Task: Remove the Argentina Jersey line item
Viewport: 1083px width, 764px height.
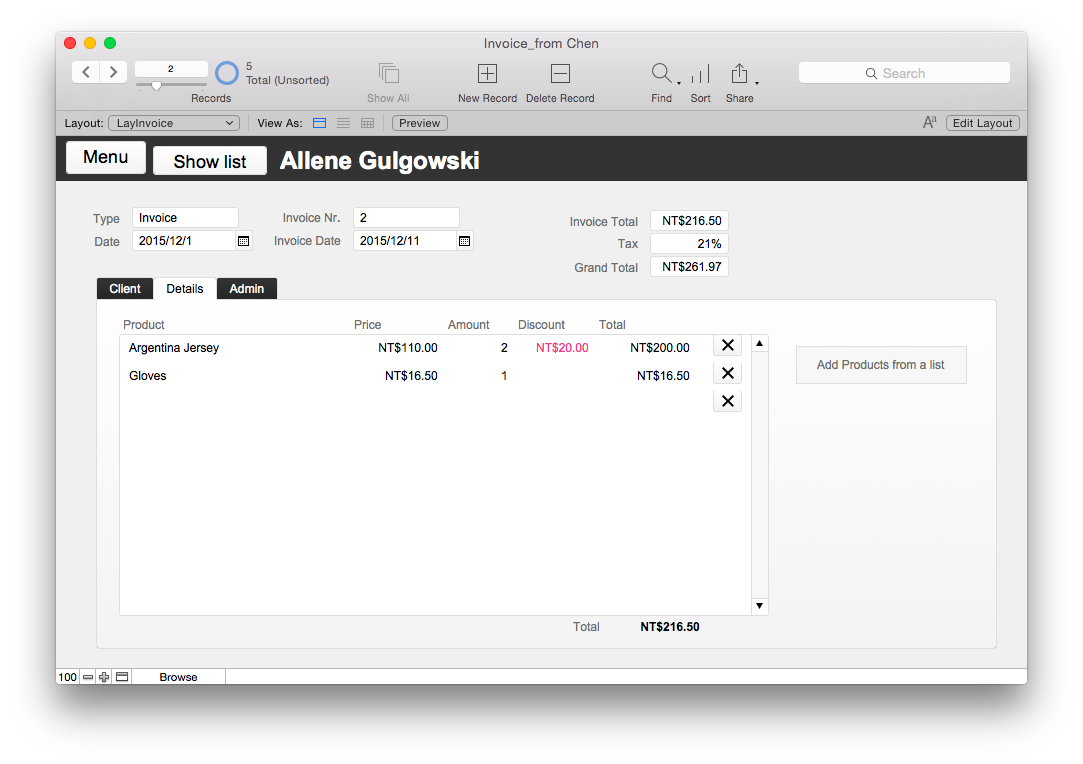Action: 727,345
